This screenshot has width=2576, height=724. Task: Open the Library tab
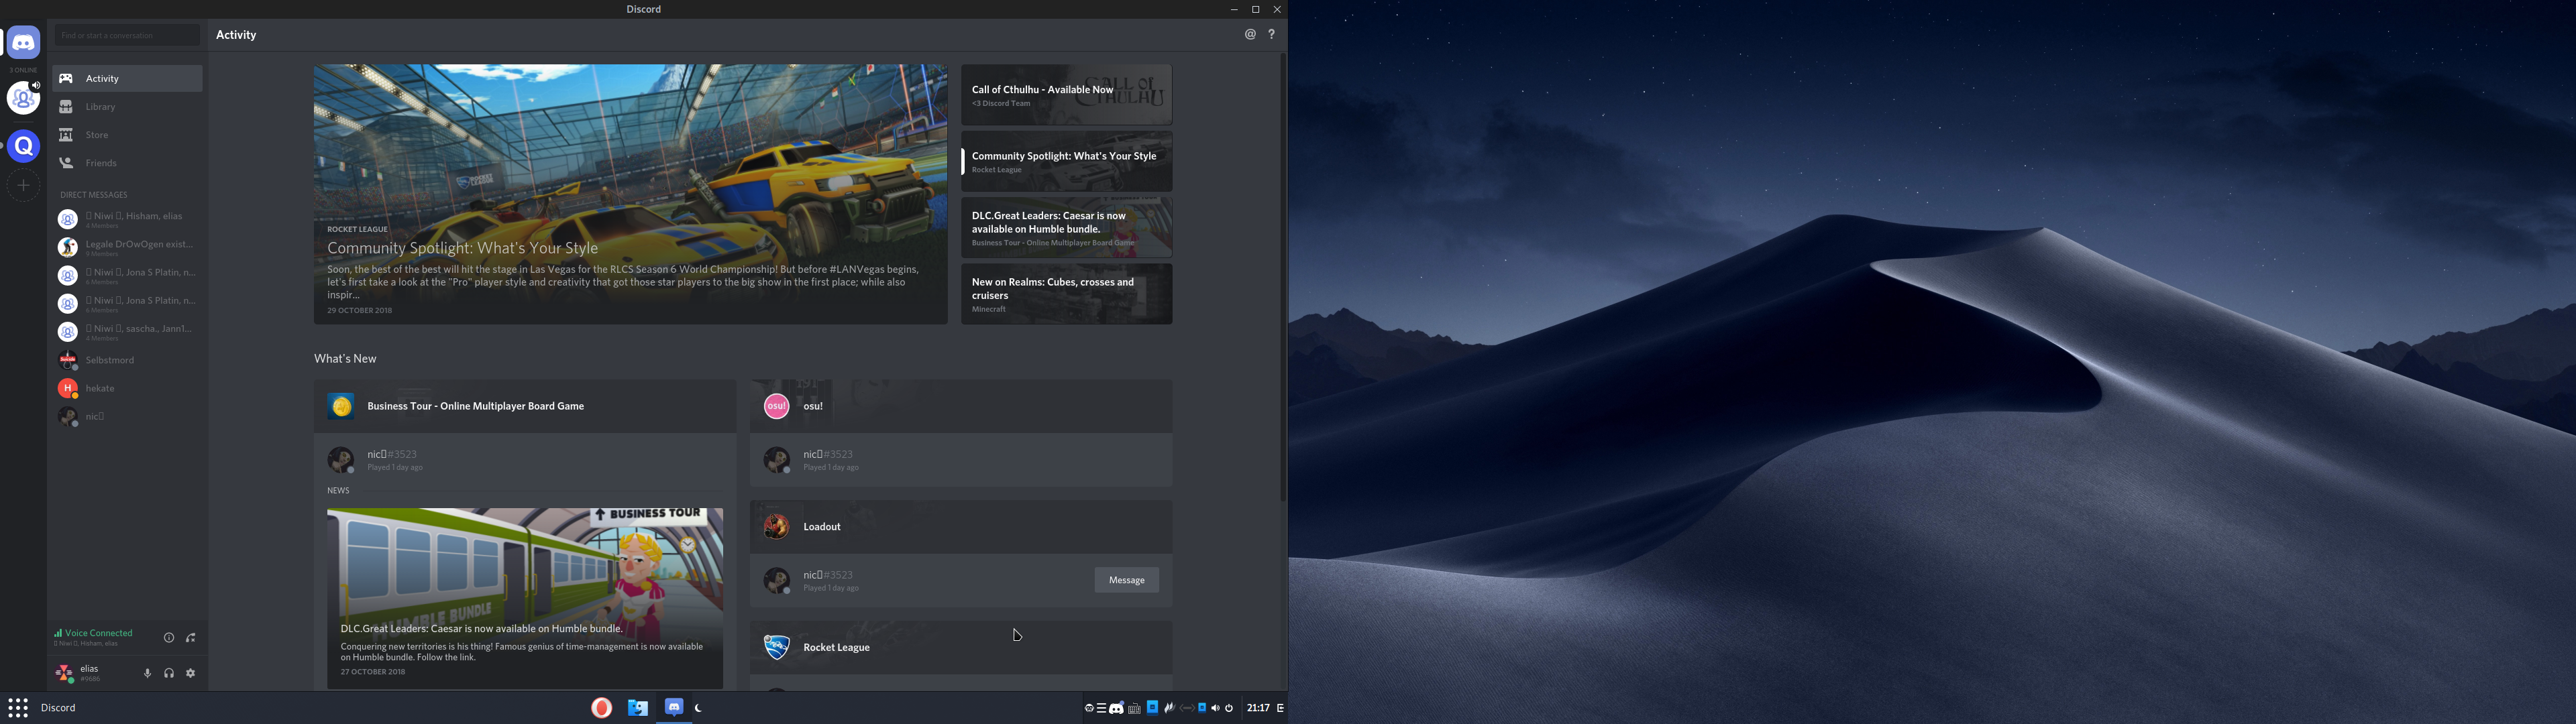pyautogui.click(x=128, y=106)
